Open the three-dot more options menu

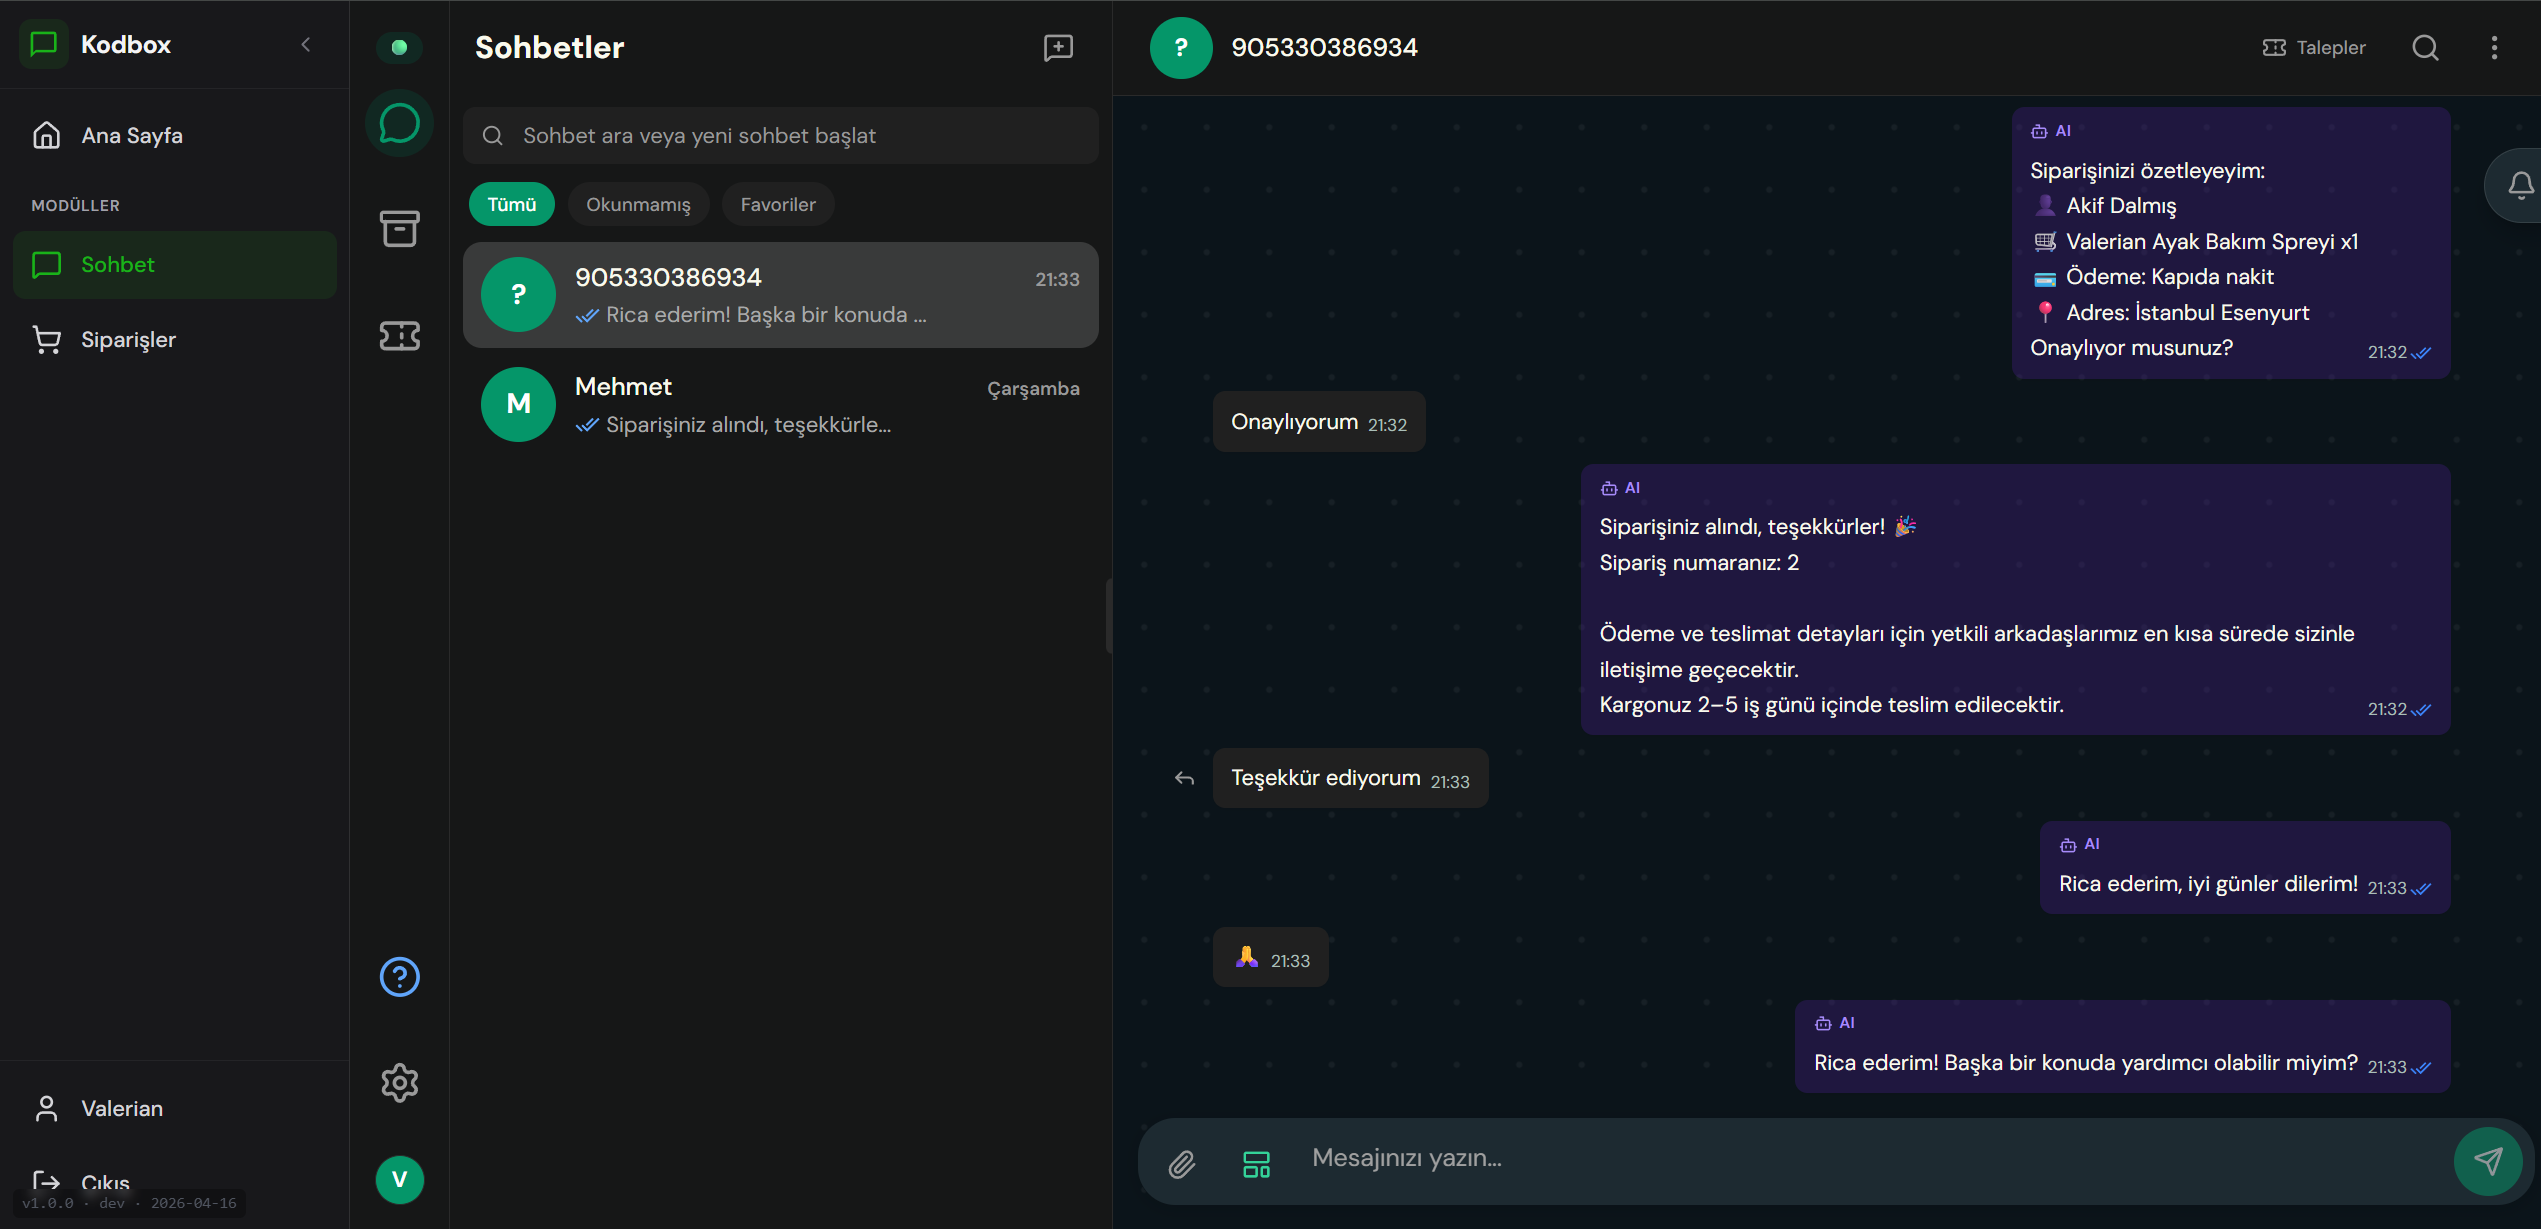[x=2494, y=47]
